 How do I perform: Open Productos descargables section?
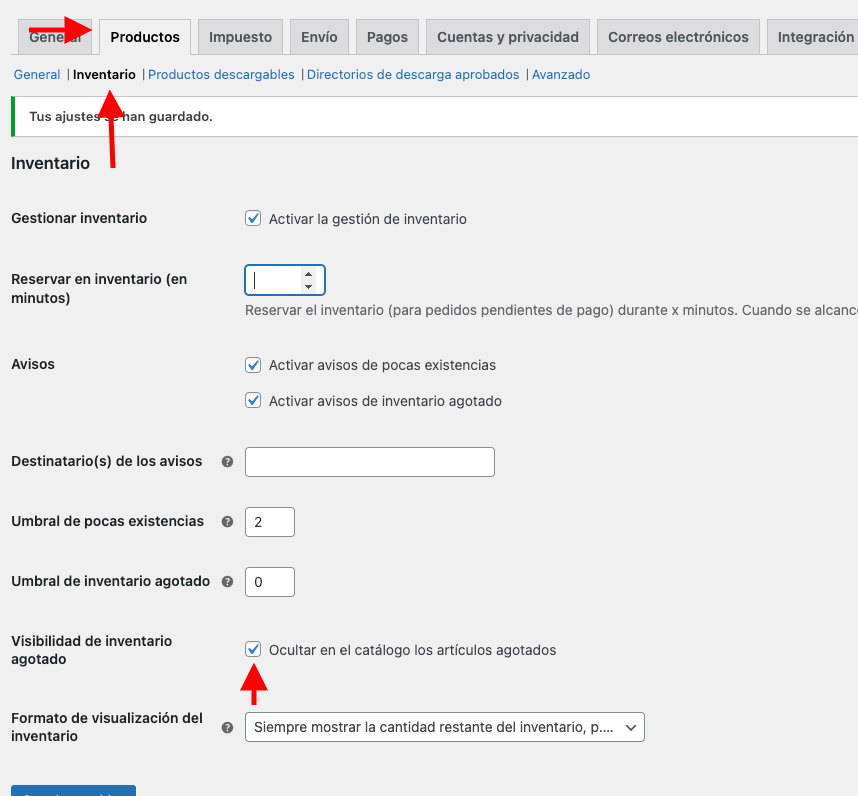pos(221,74)
